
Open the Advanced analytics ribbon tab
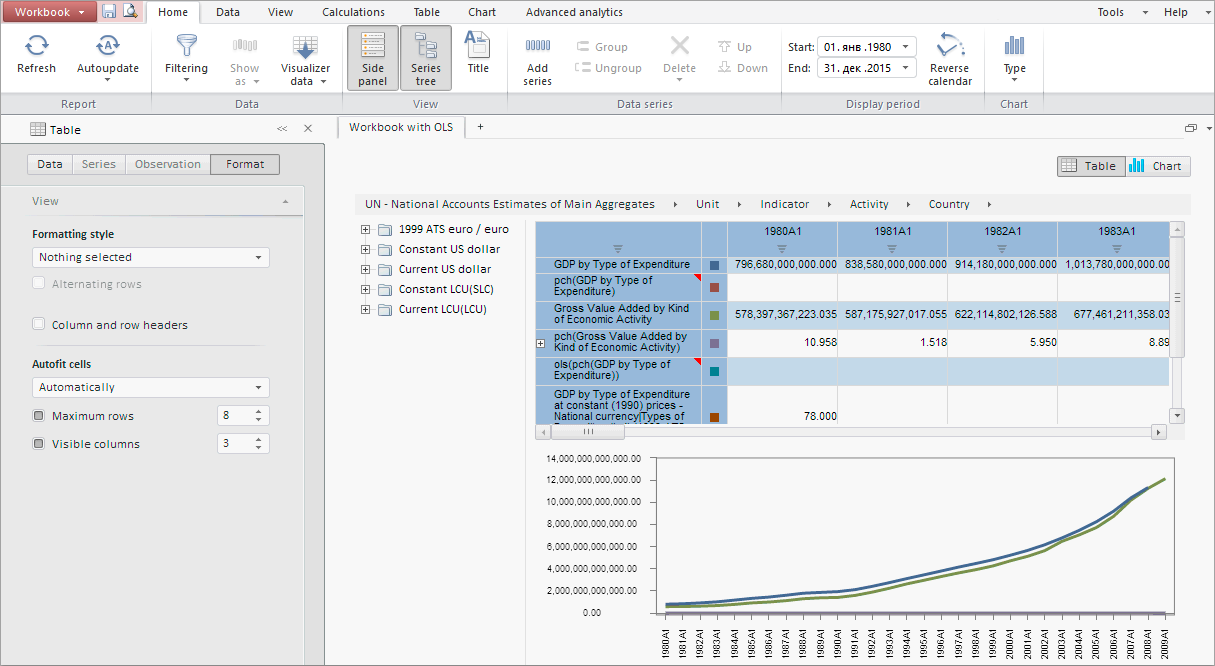point(574,12)
